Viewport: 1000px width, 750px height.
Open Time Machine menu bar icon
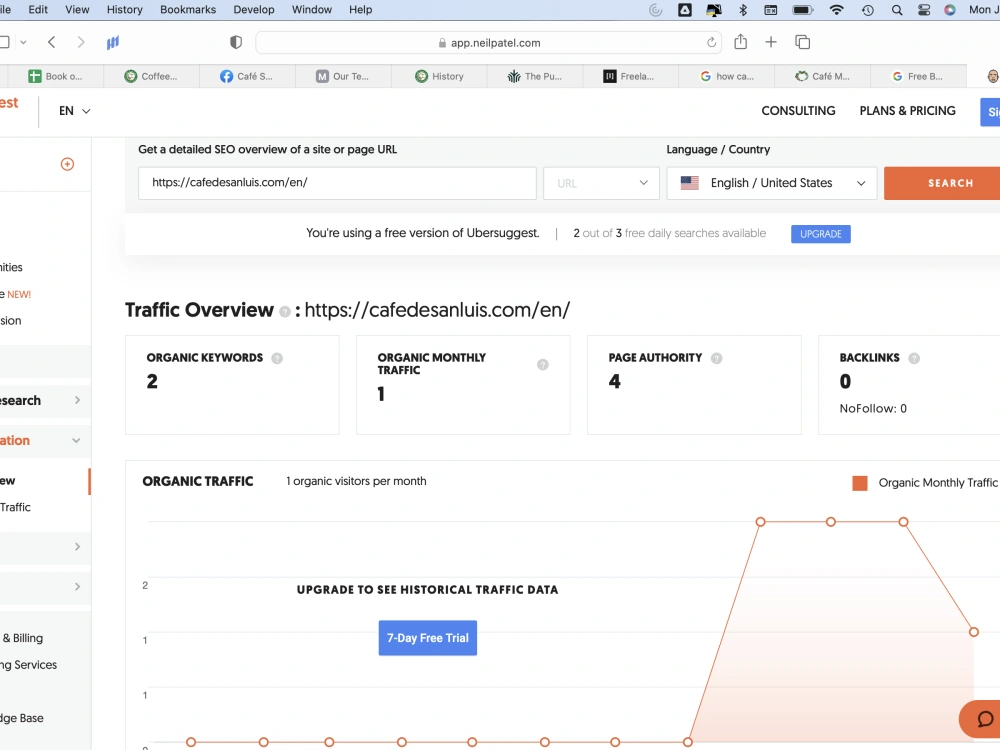pyautogui.click(x=867, y=10)
